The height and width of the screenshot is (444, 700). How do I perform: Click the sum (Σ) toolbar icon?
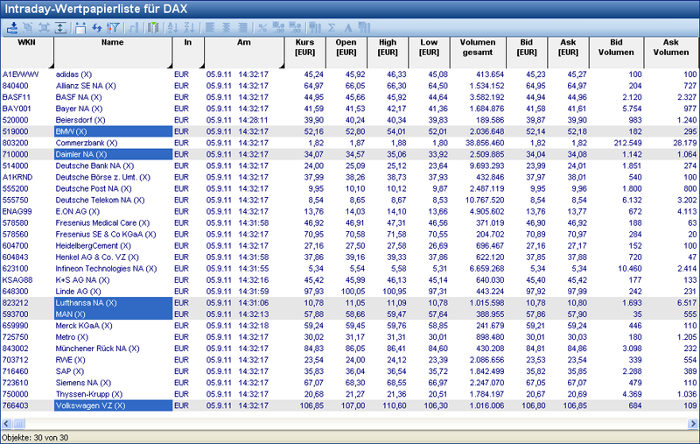pos(331,27)
